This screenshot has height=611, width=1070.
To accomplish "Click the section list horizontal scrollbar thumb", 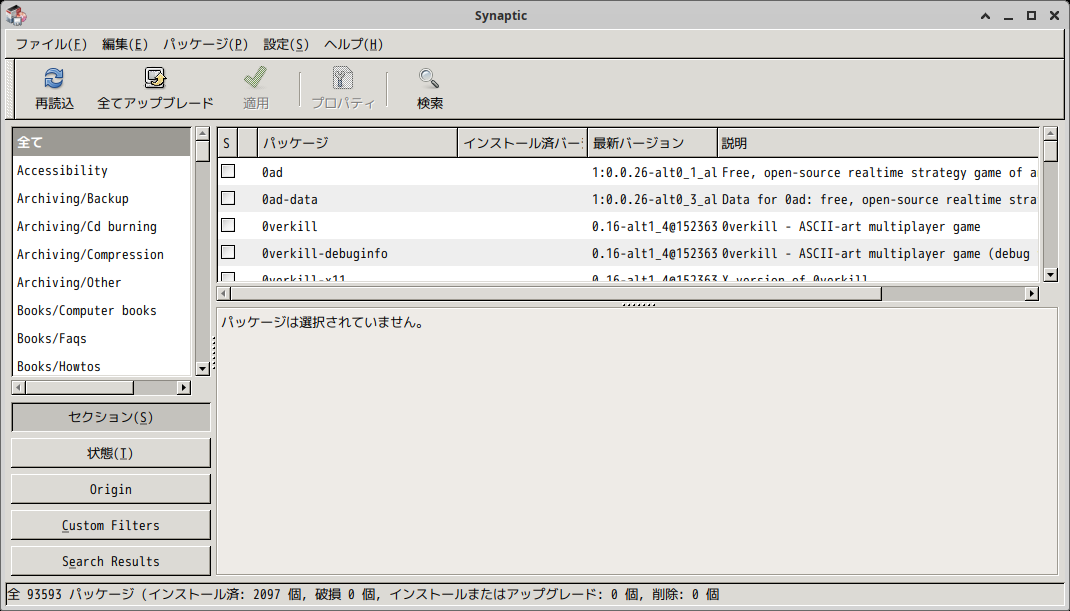I will tap(80, 388).
